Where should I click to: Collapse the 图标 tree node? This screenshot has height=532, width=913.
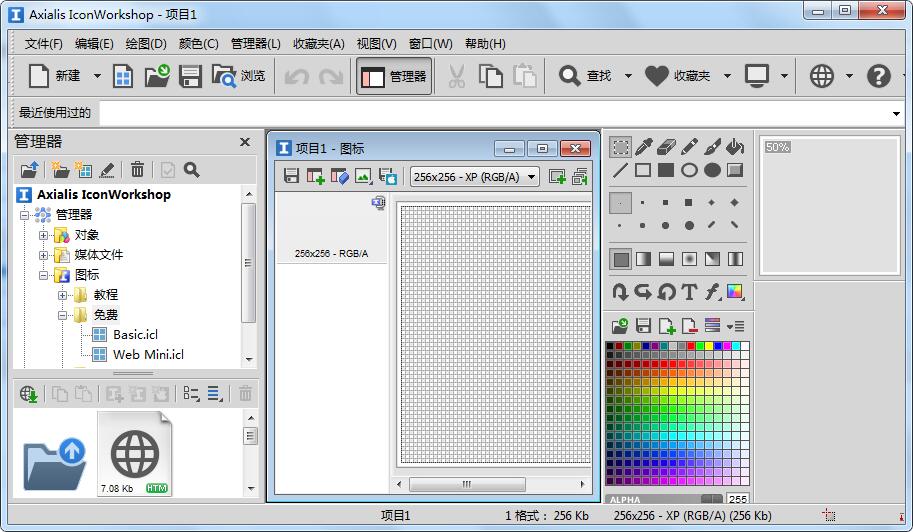click(44, 275)
